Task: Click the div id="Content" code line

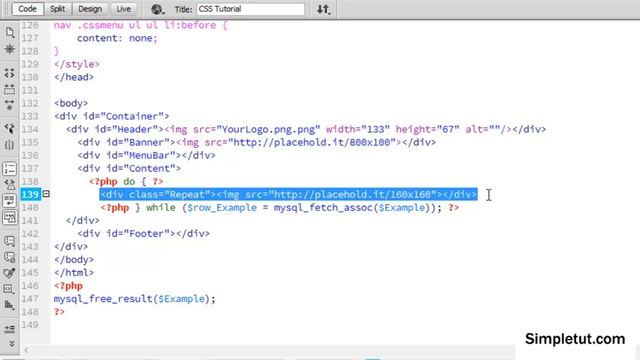Action: click(x=129, y=168)
